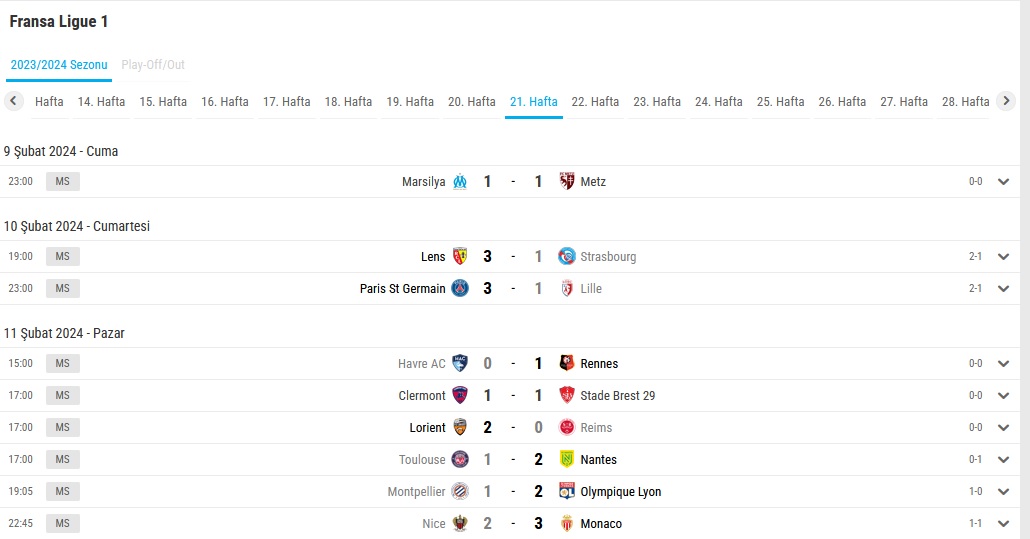Expand the Lens vs Strasbourg match row
This screenshot has width=1030, height=539.
tap(1003, 257)
